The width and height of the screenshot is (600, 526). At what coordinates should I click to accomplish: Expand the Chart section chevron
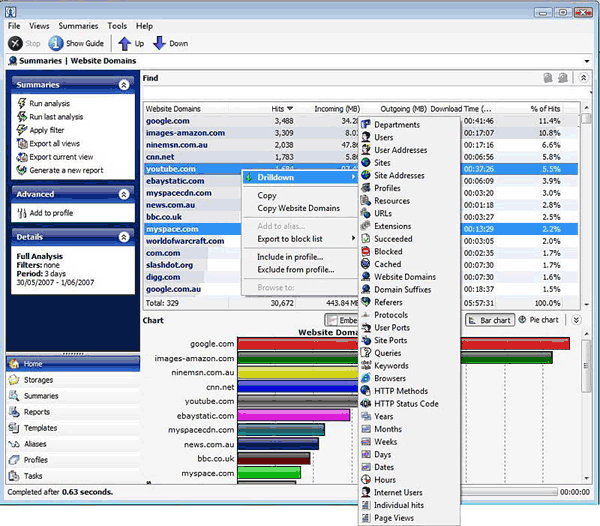click(x=576, y=320)
